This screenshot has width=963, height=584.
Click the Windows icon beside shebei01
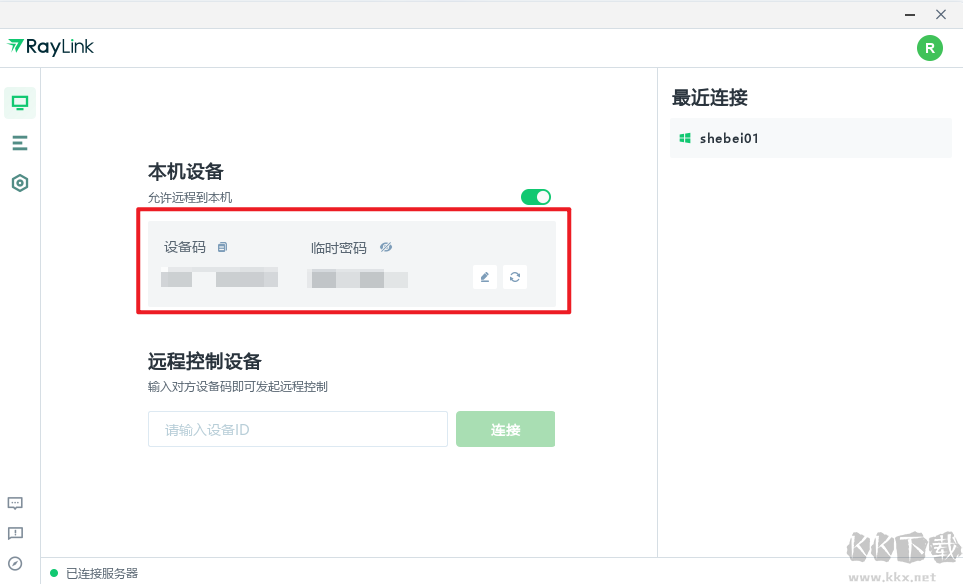(685, 138)
